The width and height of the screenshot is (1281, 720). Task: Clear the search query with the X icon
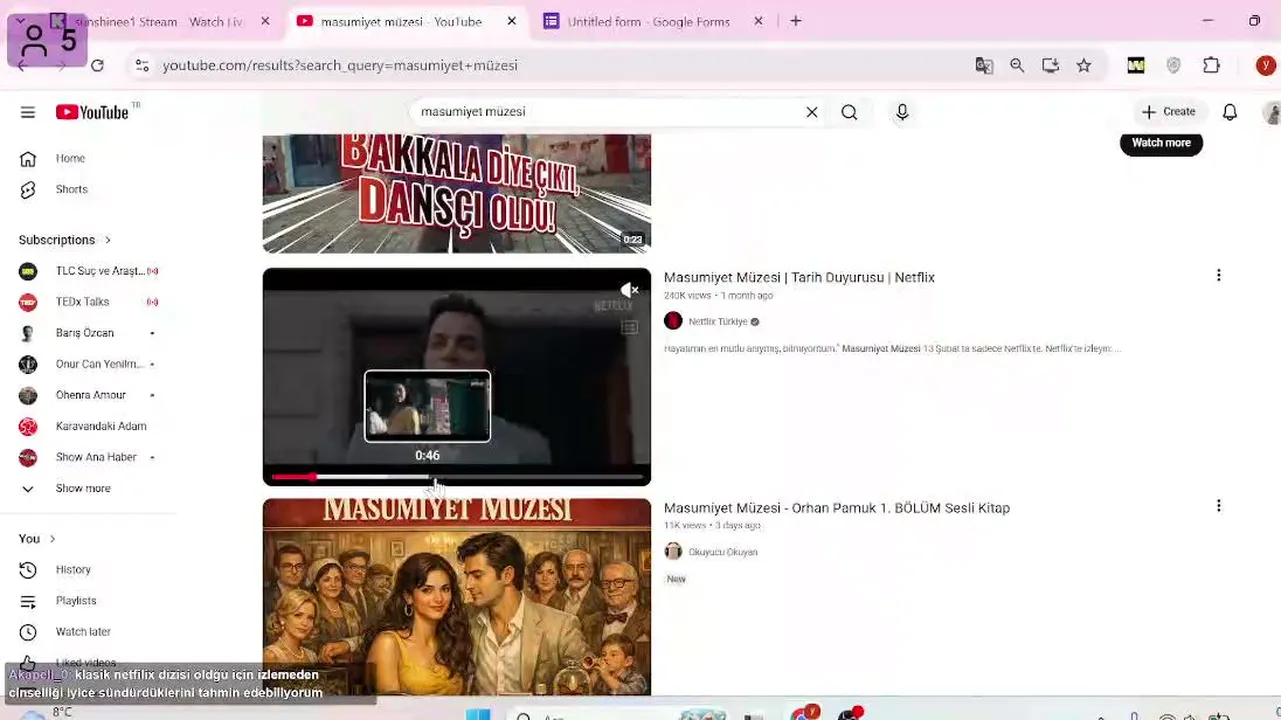pos(812,112)
